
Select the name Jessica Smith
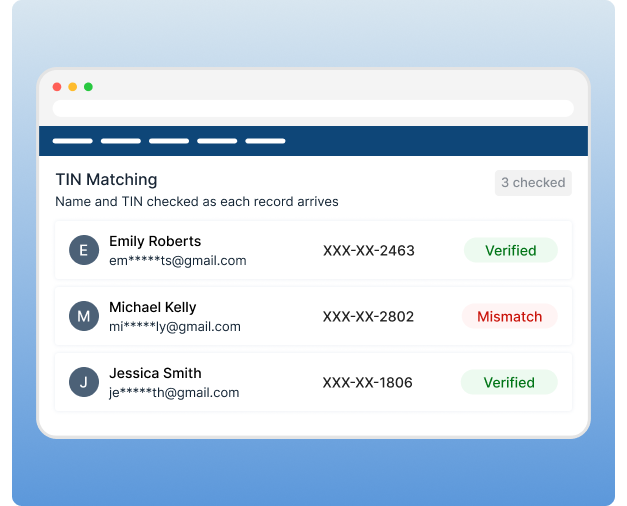point(156,373)
